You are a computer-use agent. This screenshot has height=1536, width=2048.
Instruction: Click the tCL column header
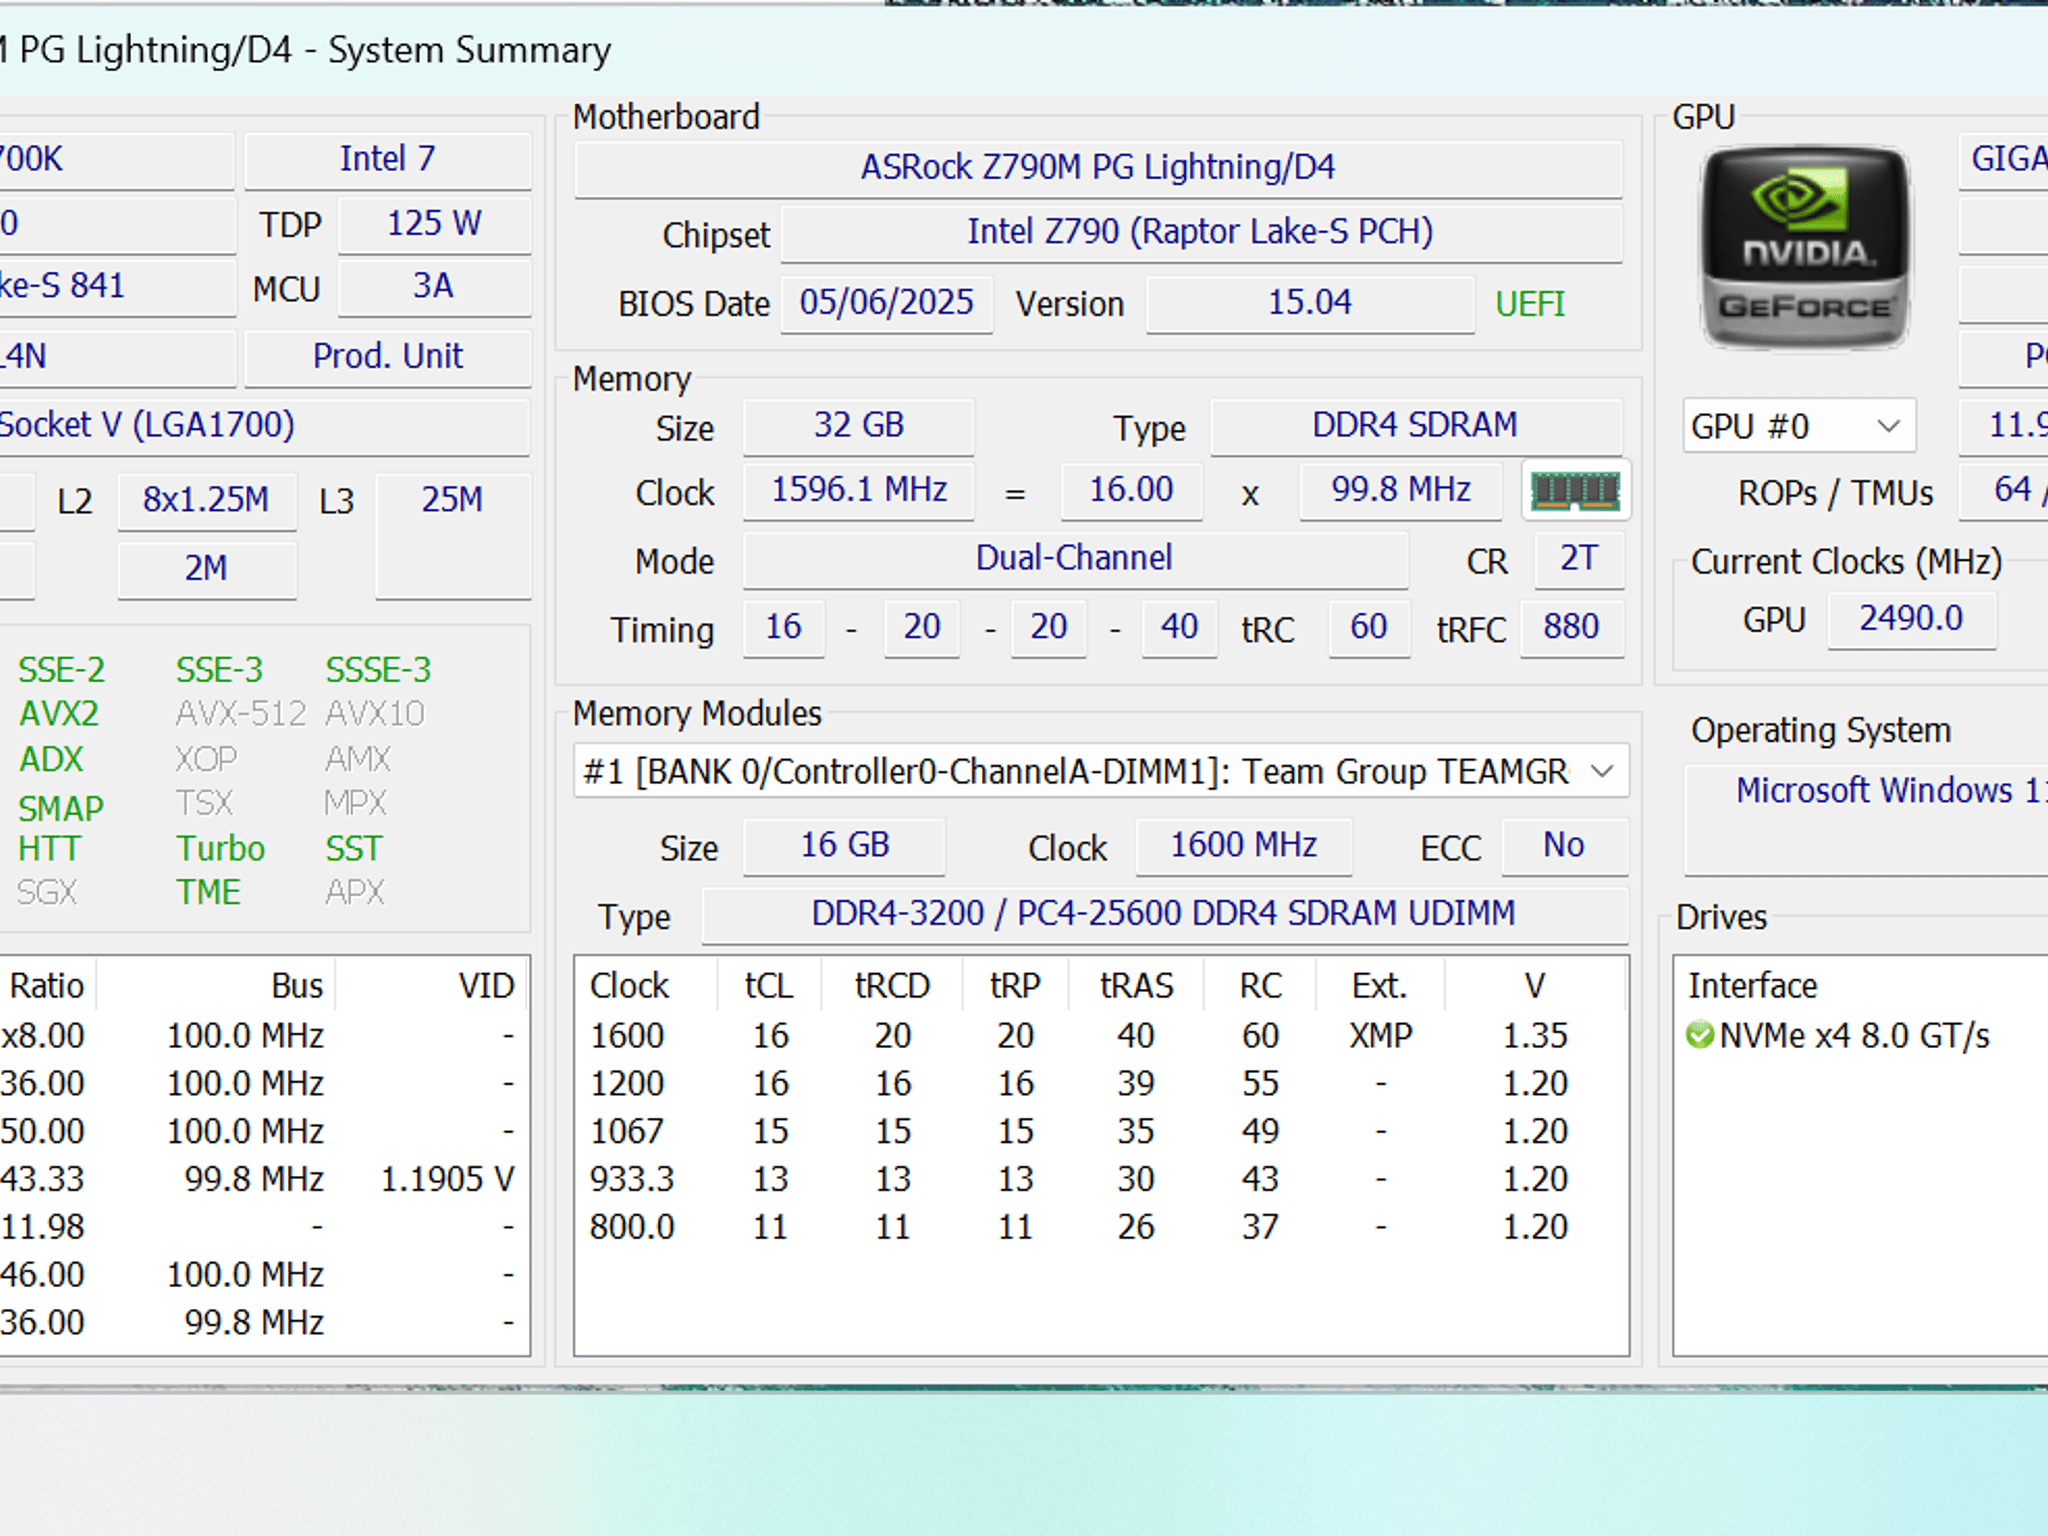tap(769, 986)
